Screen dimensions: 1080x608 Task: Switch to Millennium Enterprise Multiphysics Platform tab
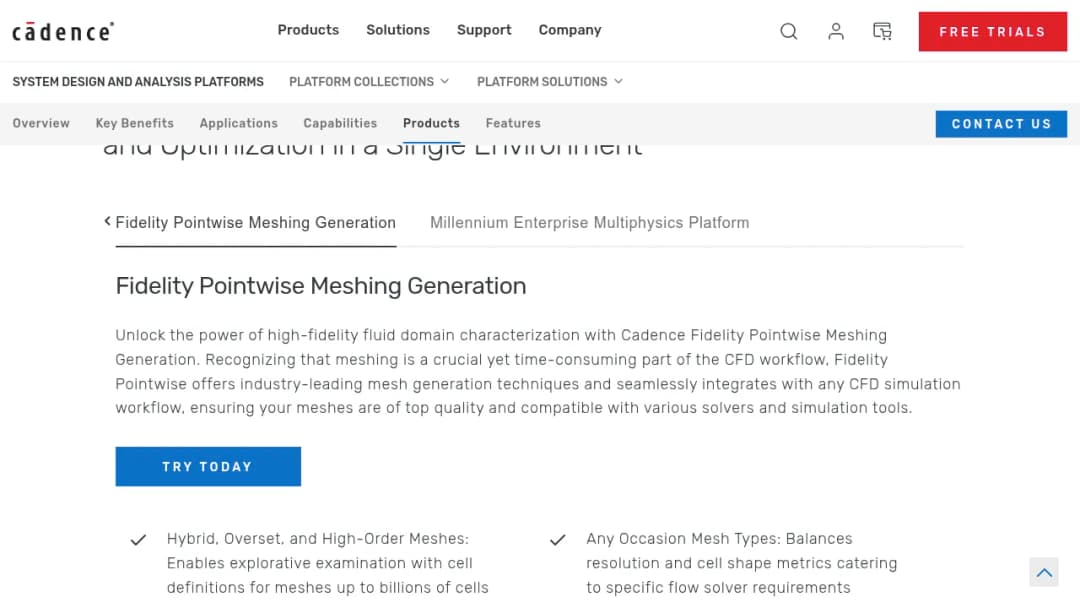click(590, 223)
